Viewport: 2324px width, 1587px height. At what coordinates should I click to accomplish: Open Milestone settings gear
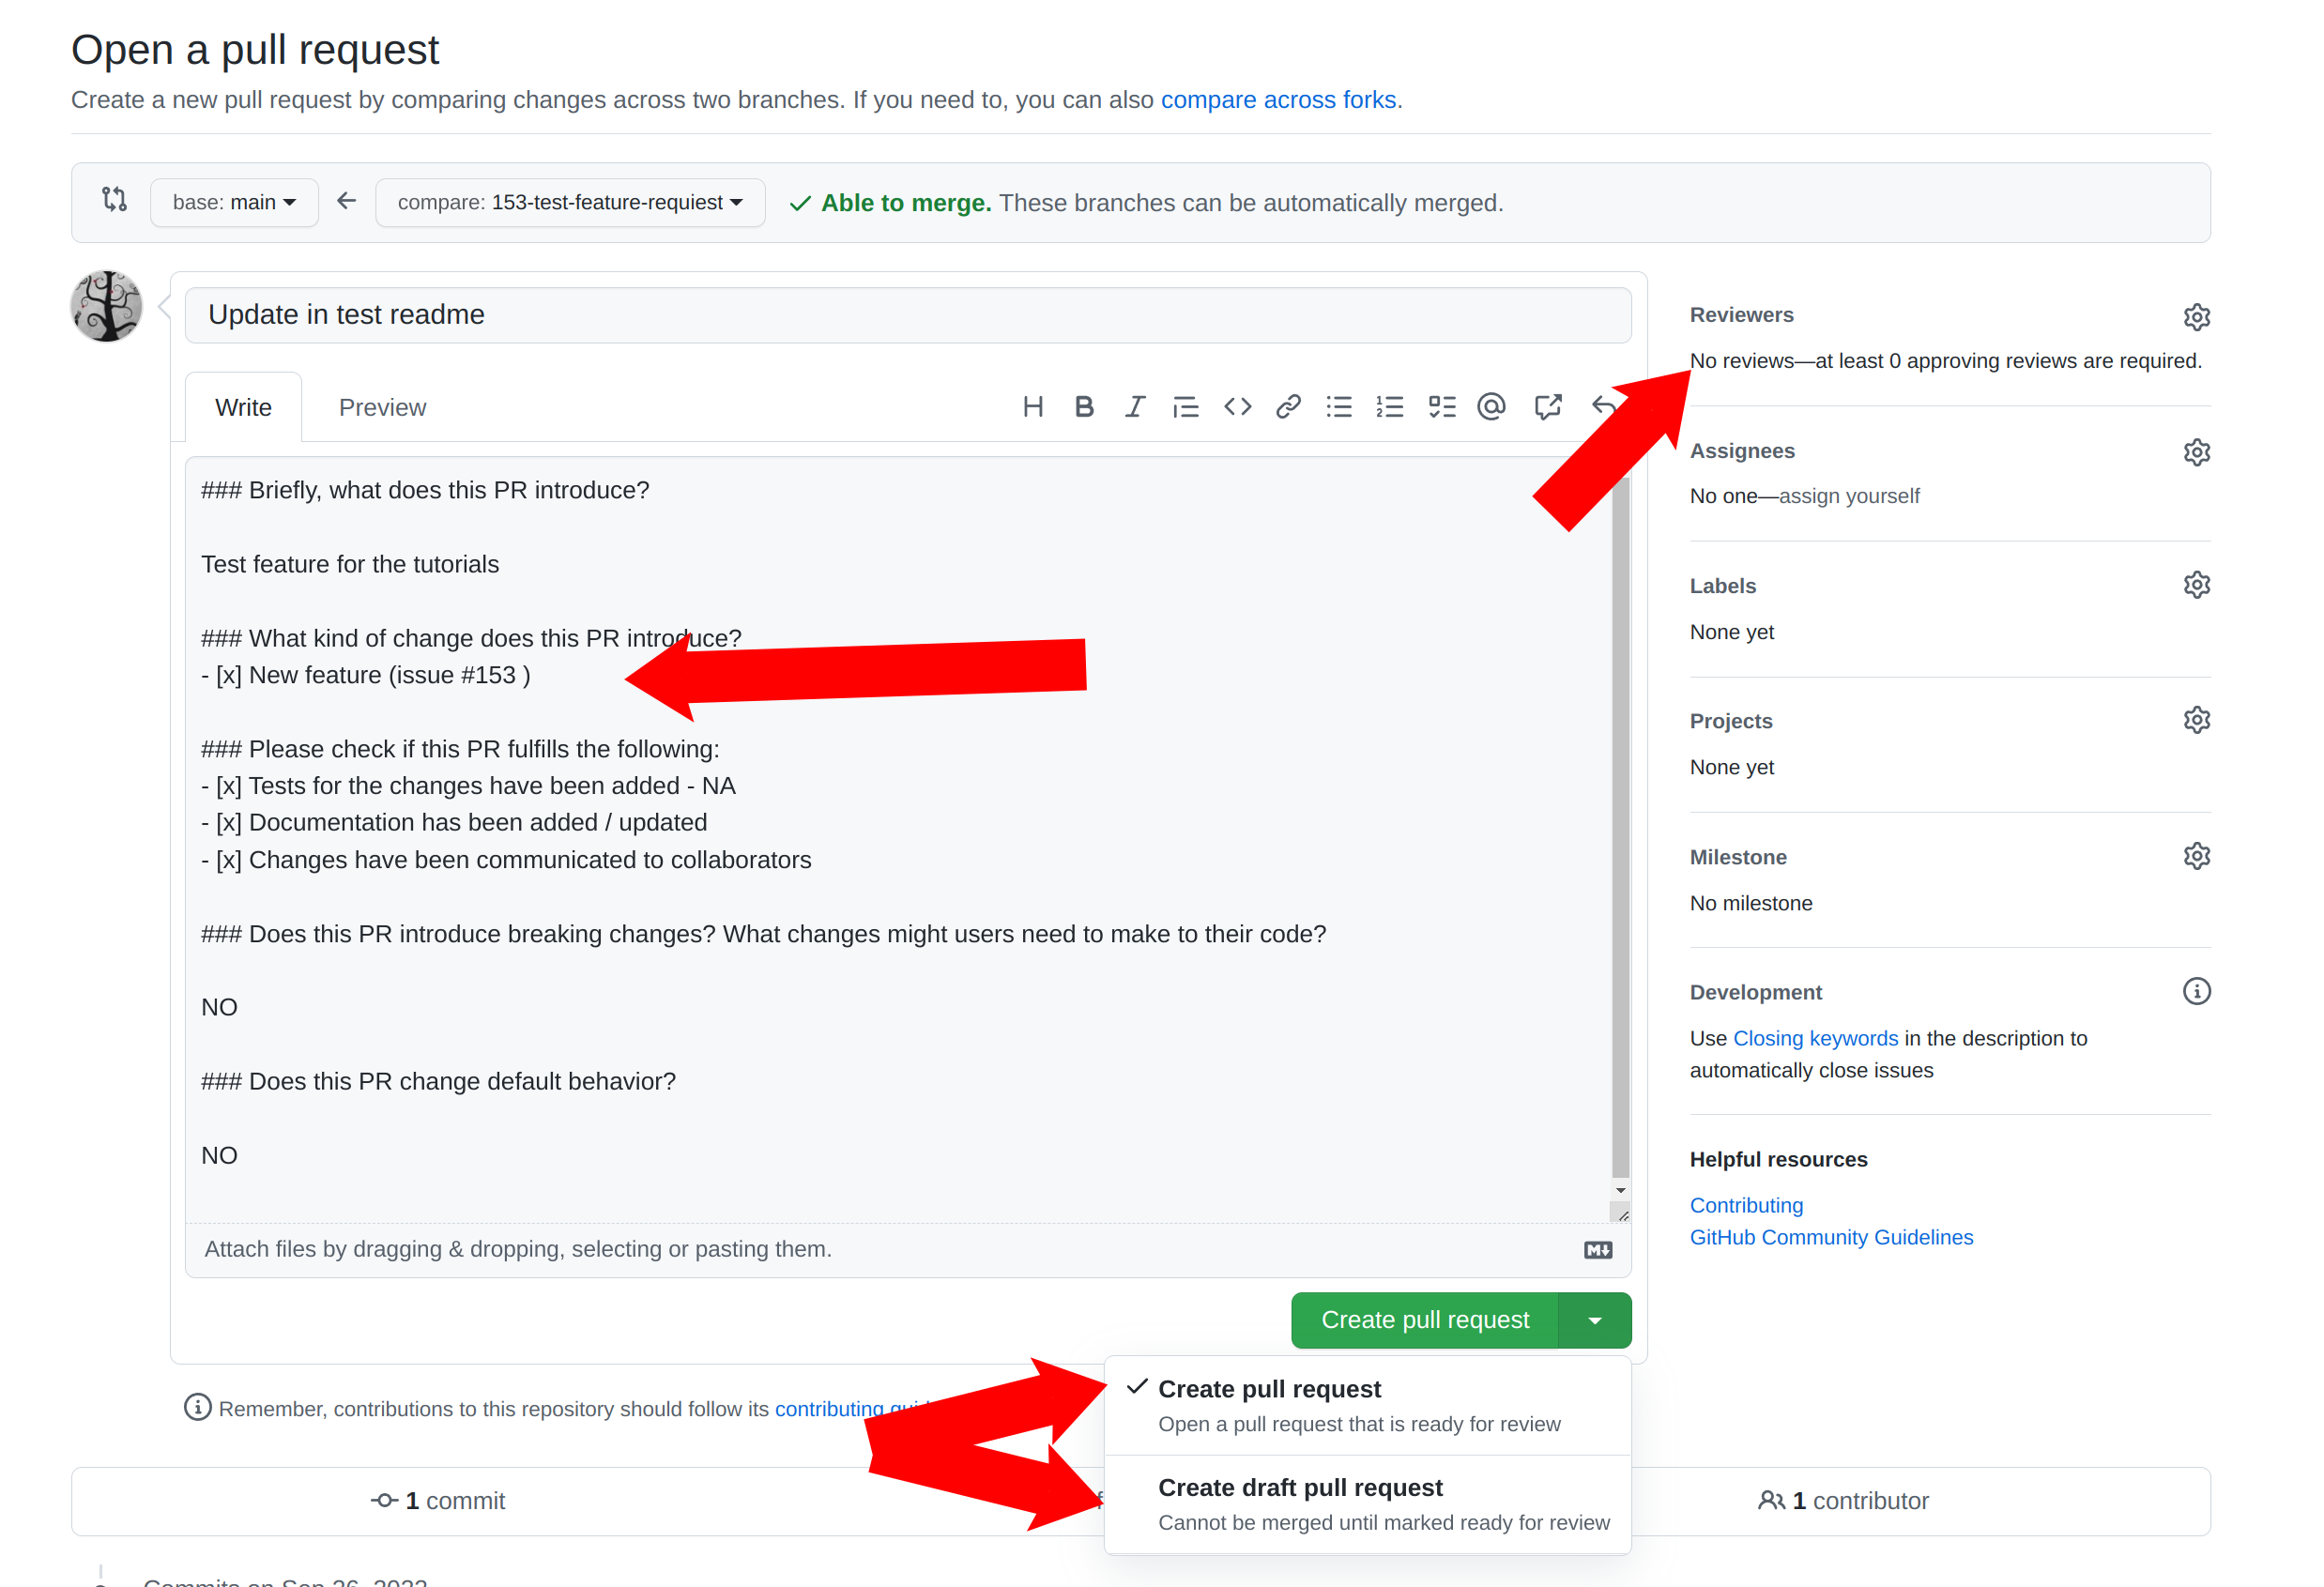[2196, 856]
